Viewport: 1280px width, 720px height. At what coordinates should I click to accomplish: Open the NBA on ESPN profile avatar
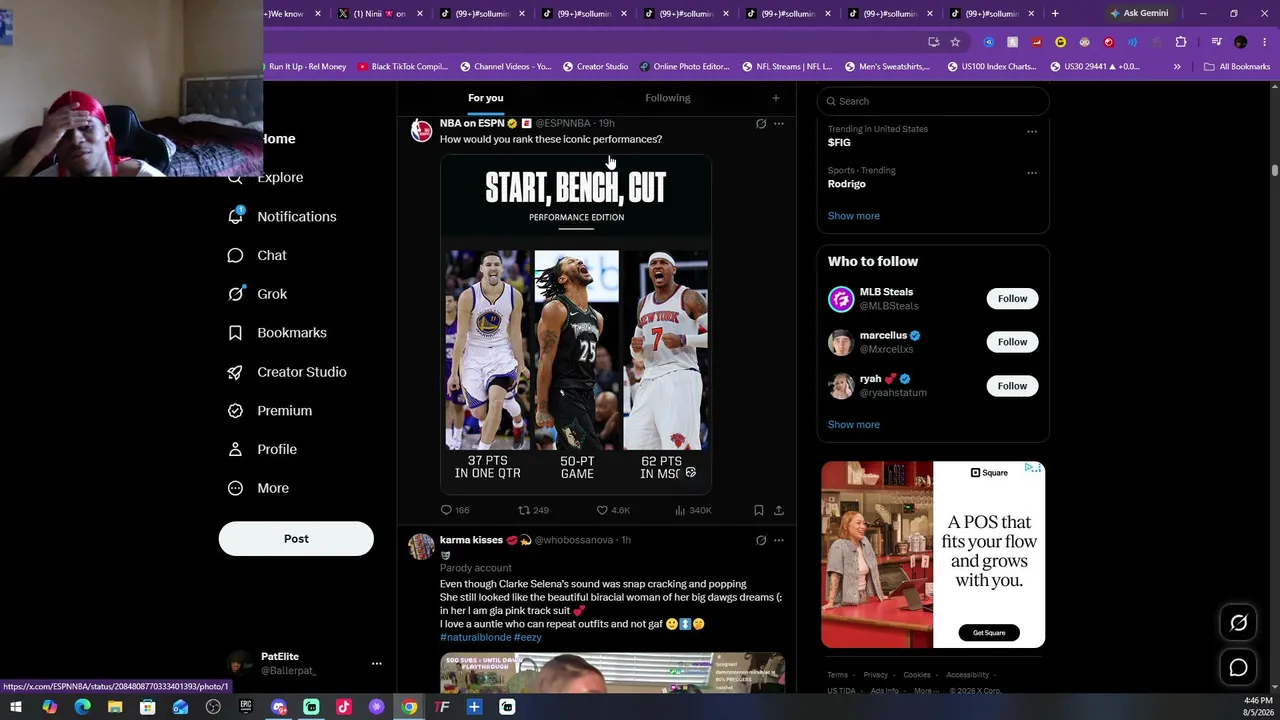(421, 131)
